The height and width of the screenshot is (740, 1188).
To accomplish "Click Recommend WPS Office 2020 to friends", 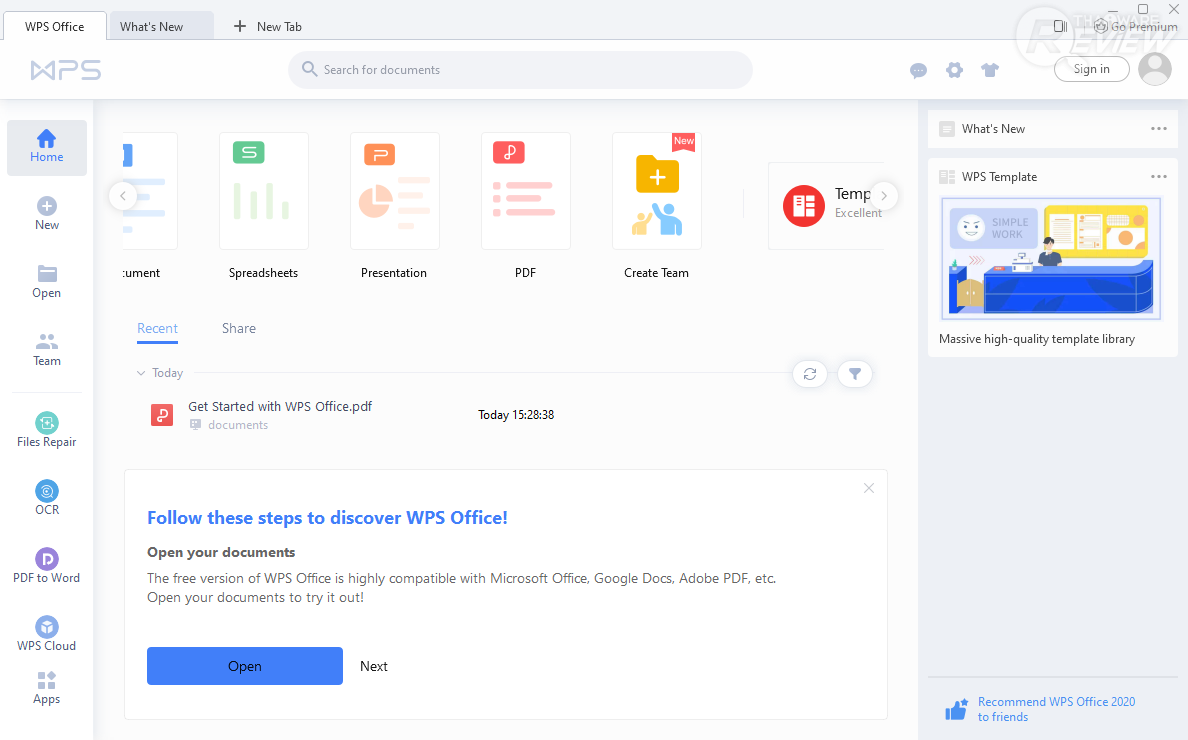I will coord(1056,710).
